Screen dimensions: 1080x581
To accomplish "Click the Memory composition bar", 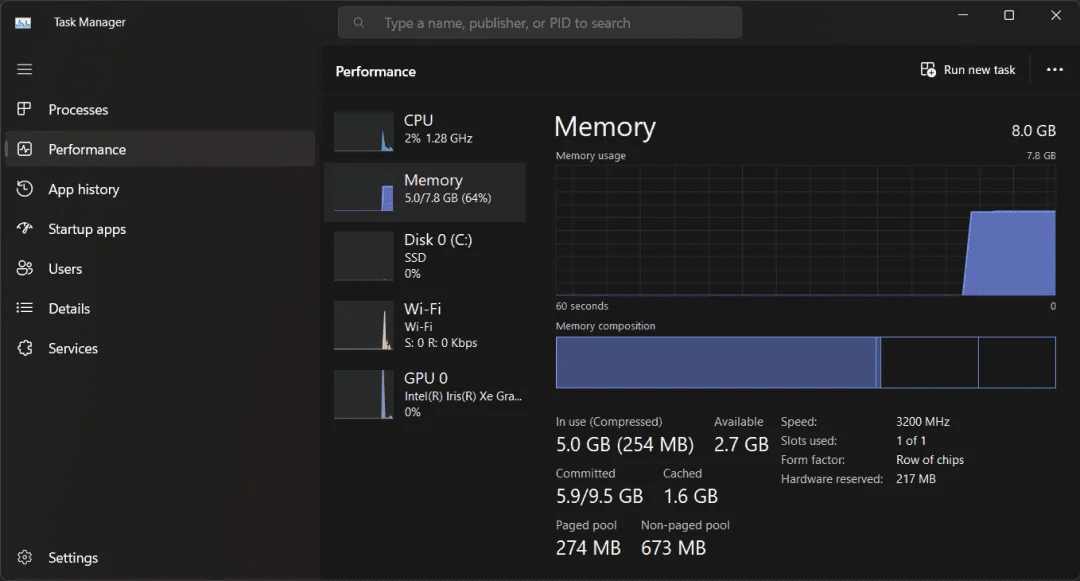I will (805, 362).
